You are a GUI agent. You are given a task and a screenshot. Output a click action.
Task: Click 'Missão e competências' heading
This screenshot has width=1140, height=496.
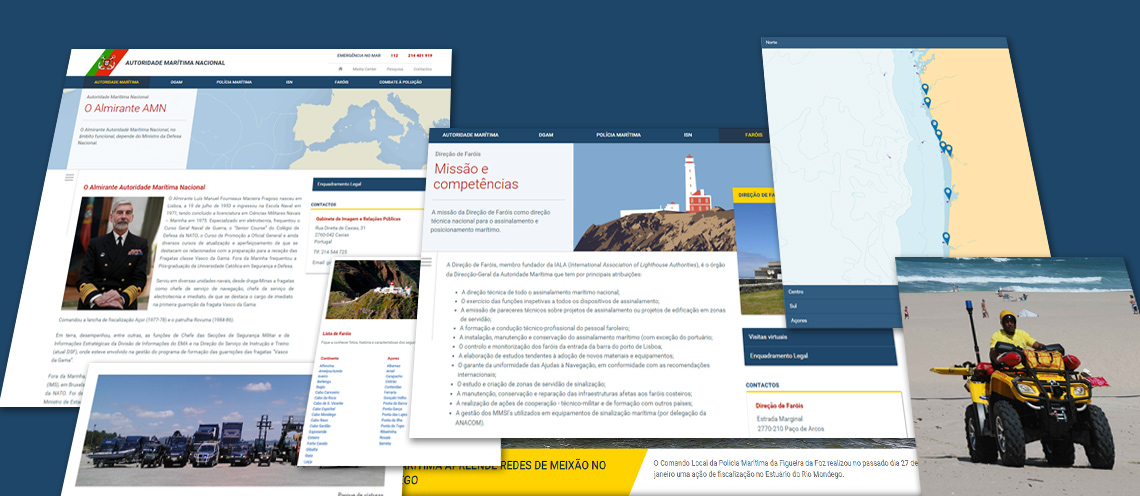[476, 176]
